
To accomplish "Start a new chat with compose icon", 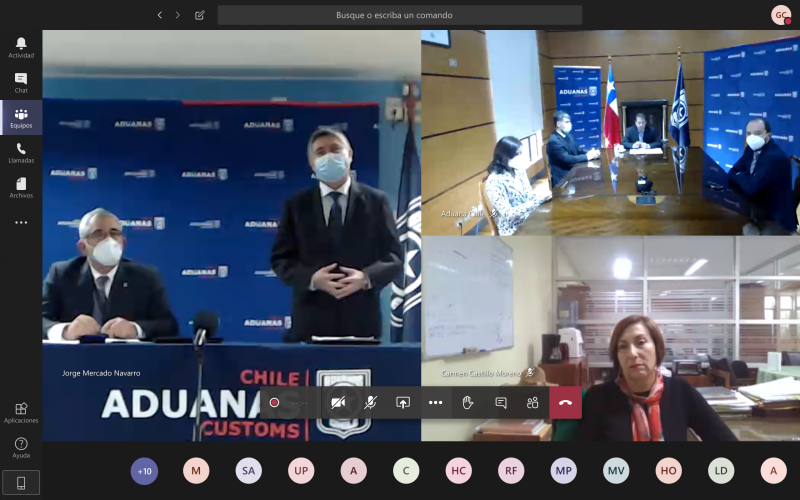I will click(199, 15).
